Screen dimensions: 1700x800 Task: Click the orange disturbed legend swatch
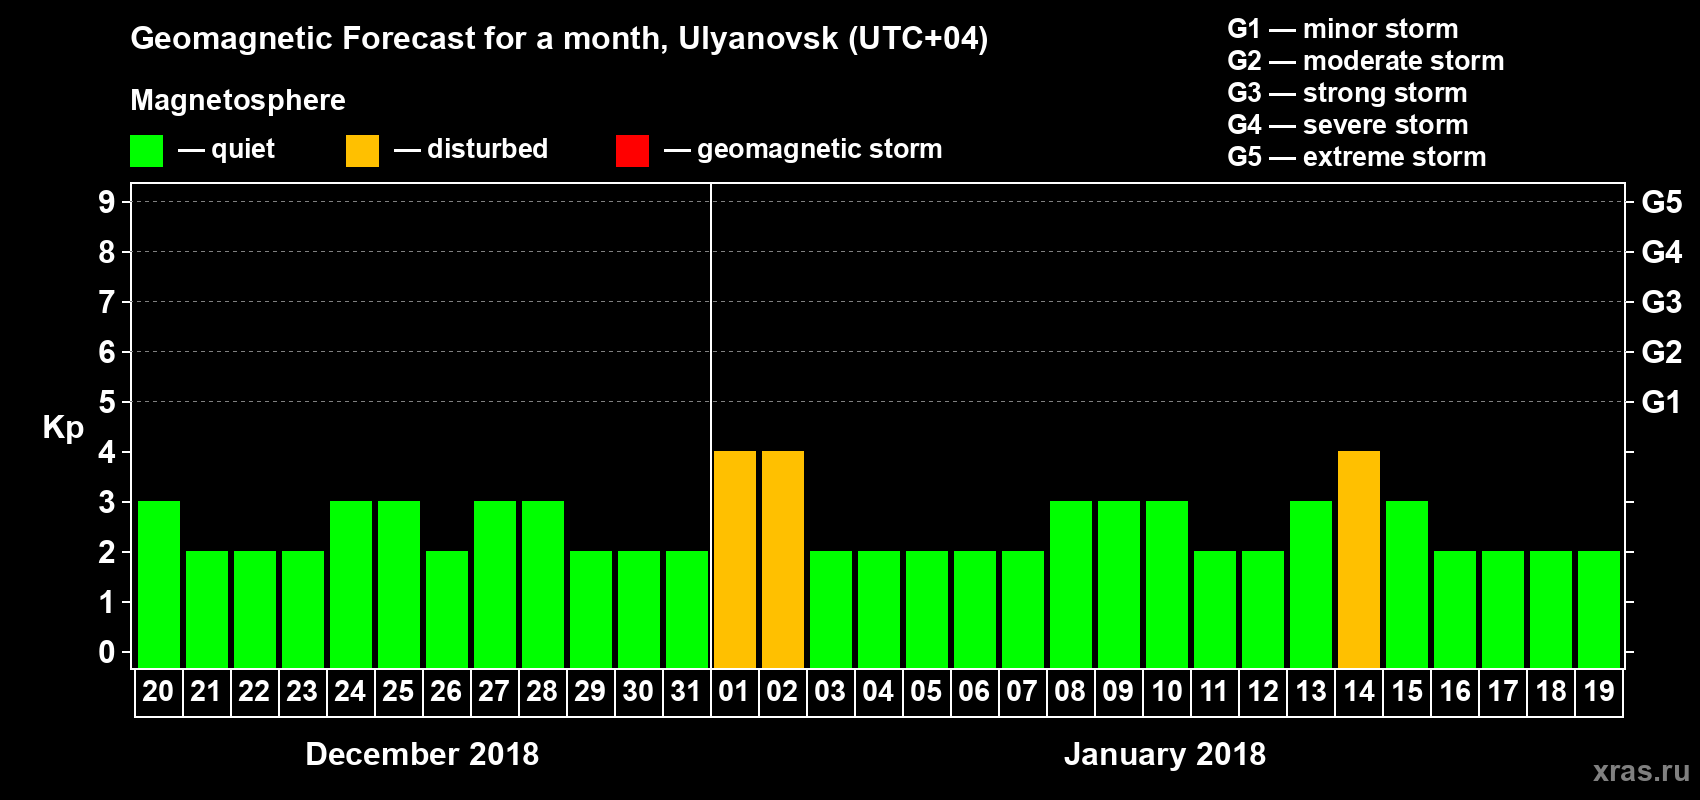click(x=362, y=151)
